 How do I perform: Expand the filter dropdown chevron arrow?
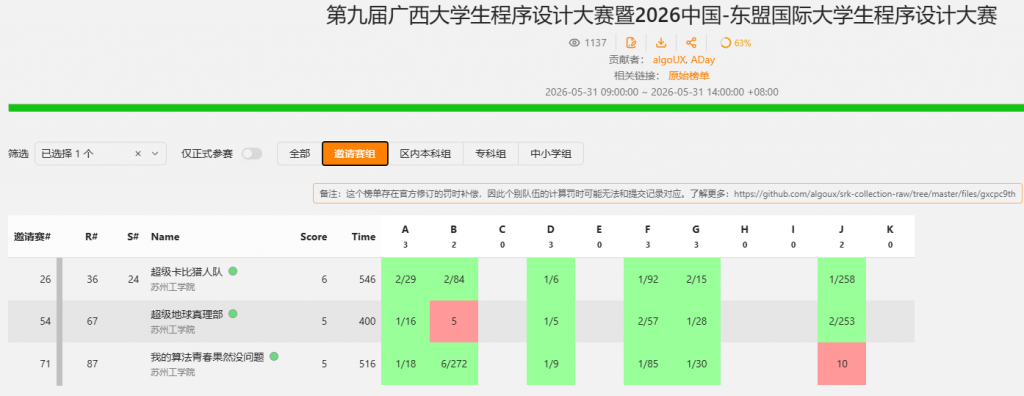pyautogui.click(x=155, y=154)
